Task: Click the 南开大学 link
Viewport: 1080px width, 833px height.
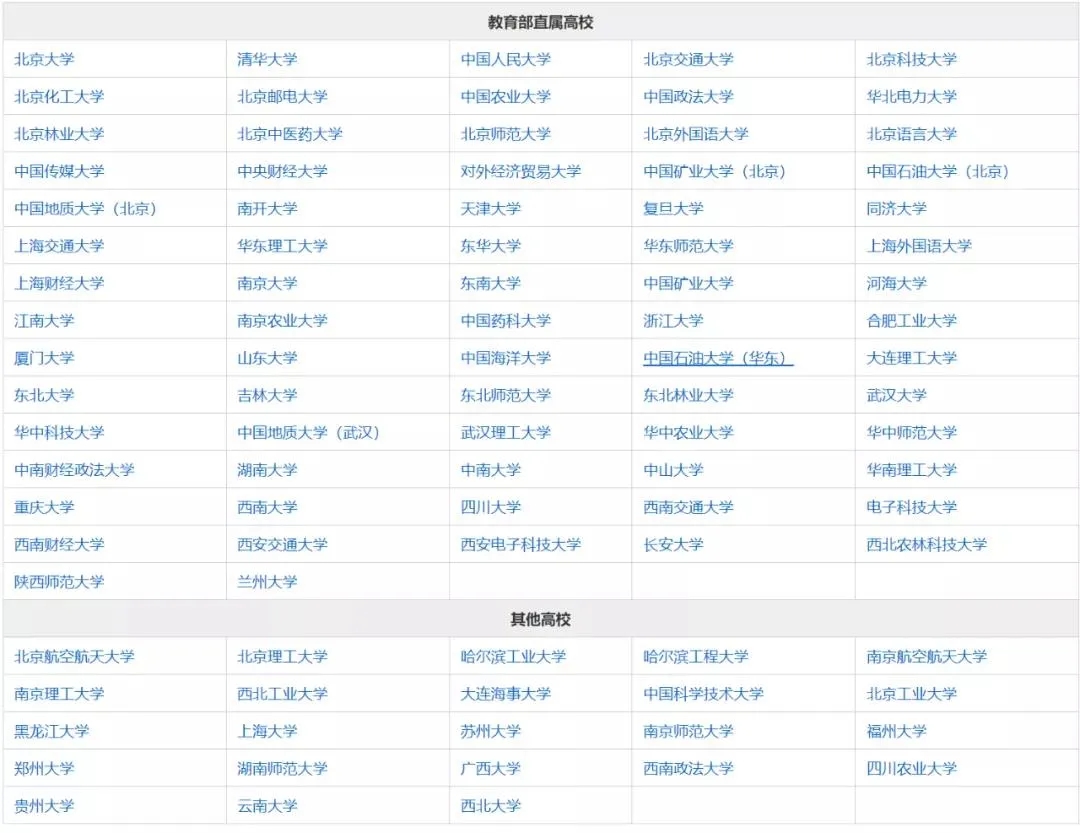Action: 267,208
